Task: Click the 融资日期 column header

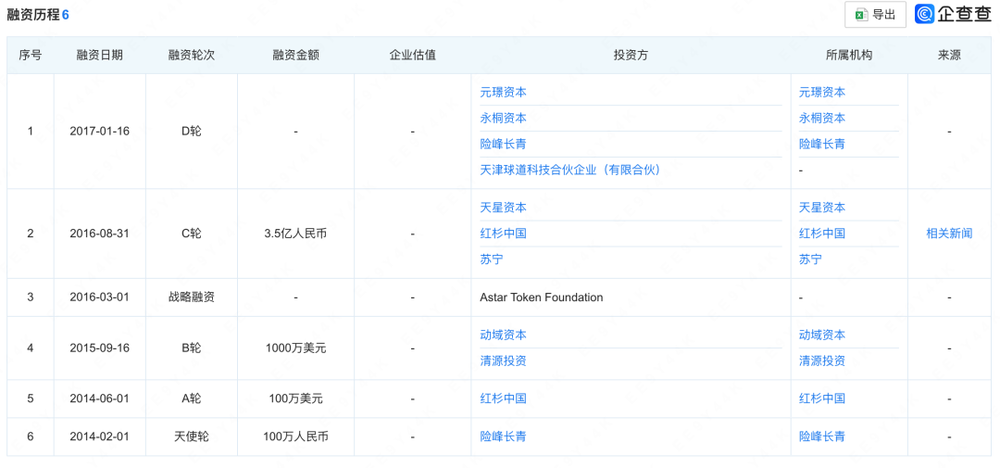Action: (x=99, y=55)
